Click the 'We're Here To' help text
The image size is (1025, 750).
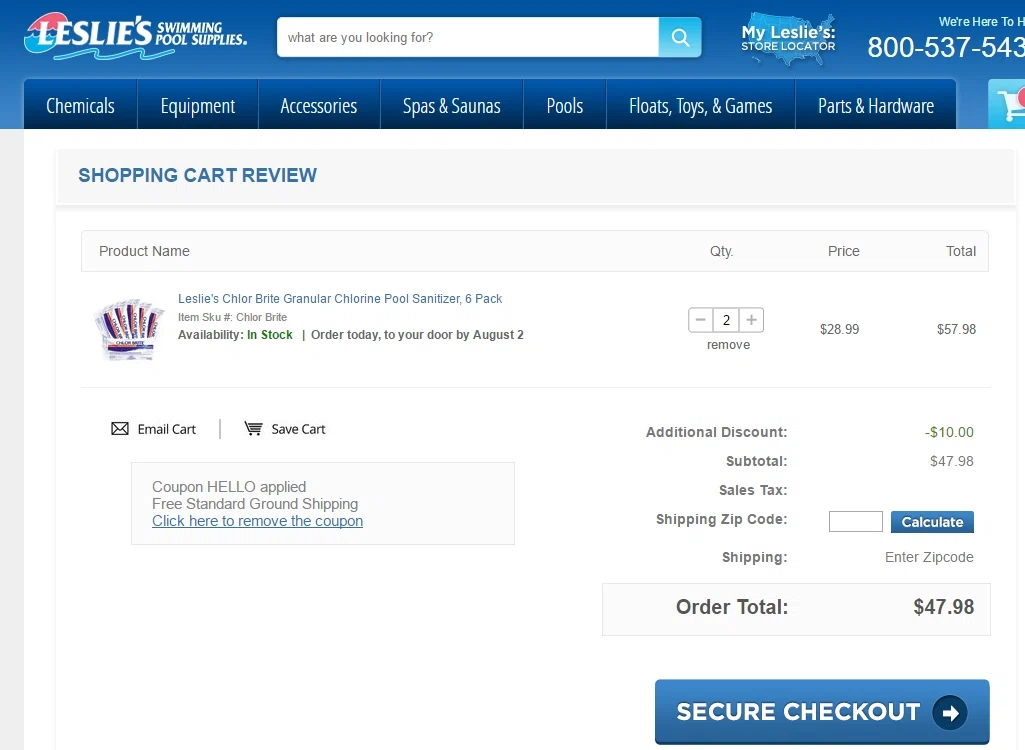coord(981,22)
